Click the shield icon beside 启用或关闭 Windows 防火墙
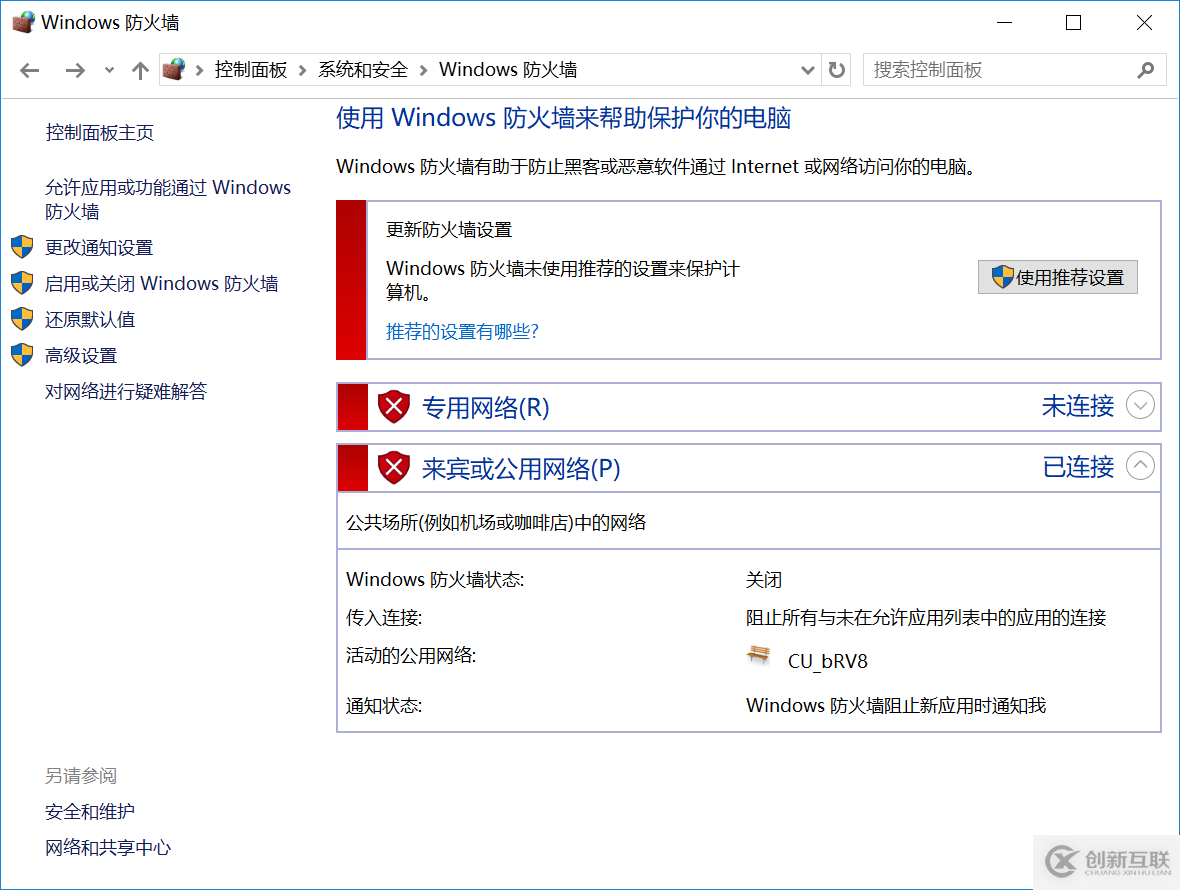The width and height of the screenshot is (1180, 890). point(21,283)
